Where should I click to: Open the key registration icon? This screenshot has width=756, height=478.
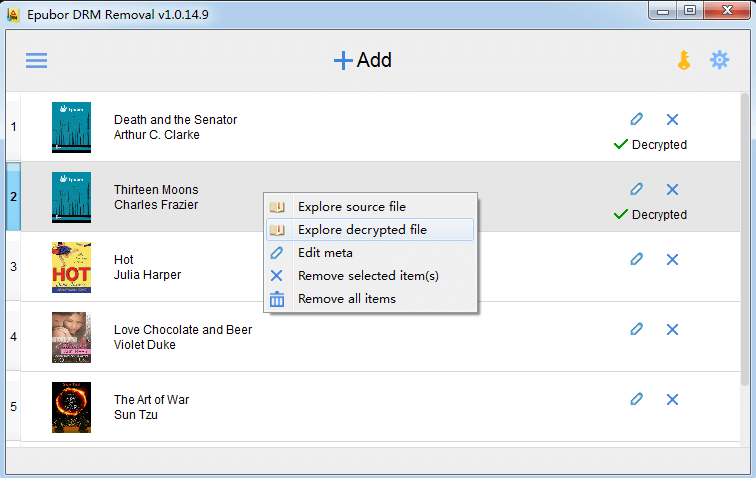[x=684, y=60]
